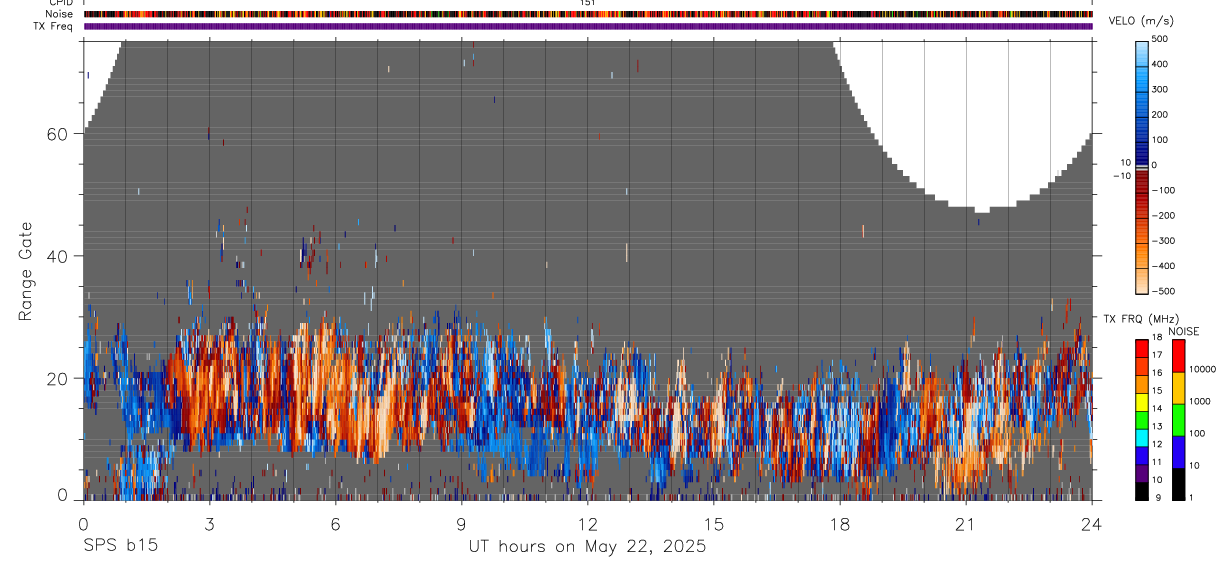
Task: Click the cyan segment of the TX FRQ legend
Action: click(1142, 438)
